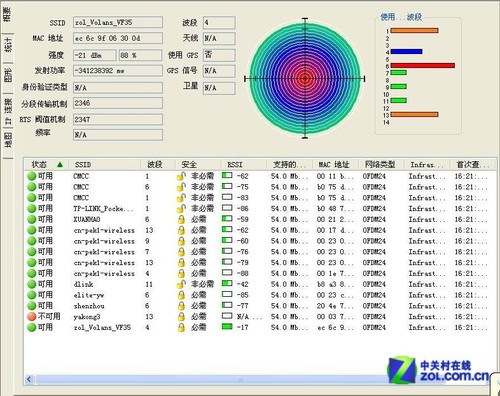Click the signal bar icon beside RSSI -59
This screenshot has height=396, width=500.
tap(227, 219)
